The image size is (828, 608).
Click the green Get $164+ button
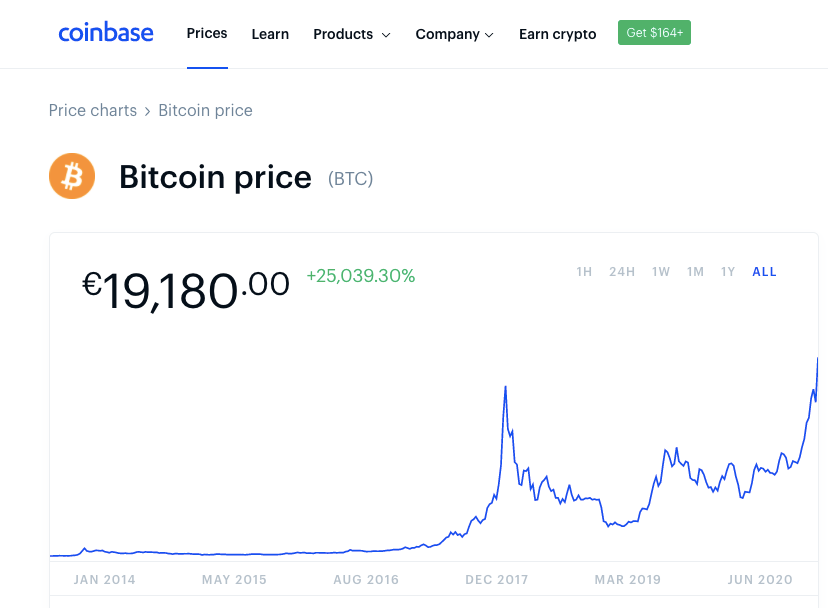tap(654, 33)
